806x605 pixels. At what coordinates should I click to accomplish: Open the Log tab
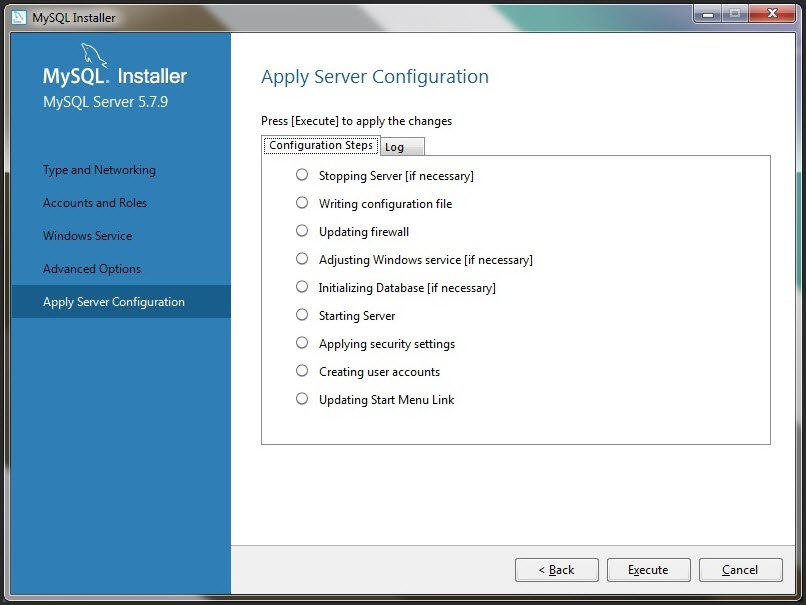tap(402, 147)
